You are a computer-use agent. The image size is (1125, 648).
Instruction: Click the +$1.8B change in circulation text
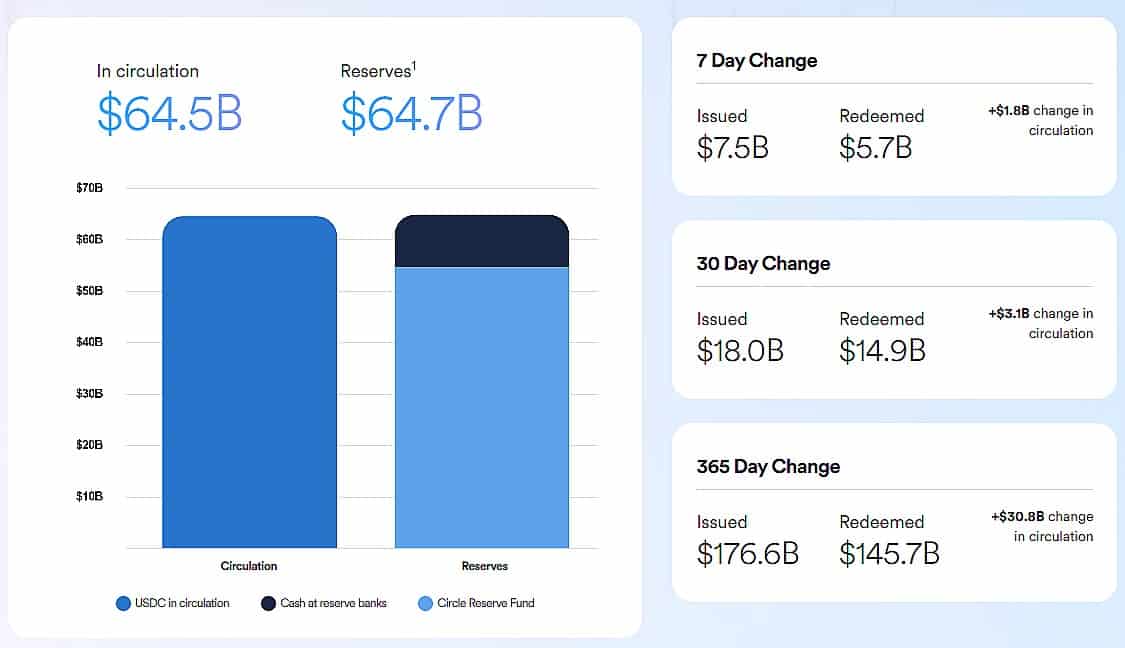pyautogui.click(x=1040, y=121)
